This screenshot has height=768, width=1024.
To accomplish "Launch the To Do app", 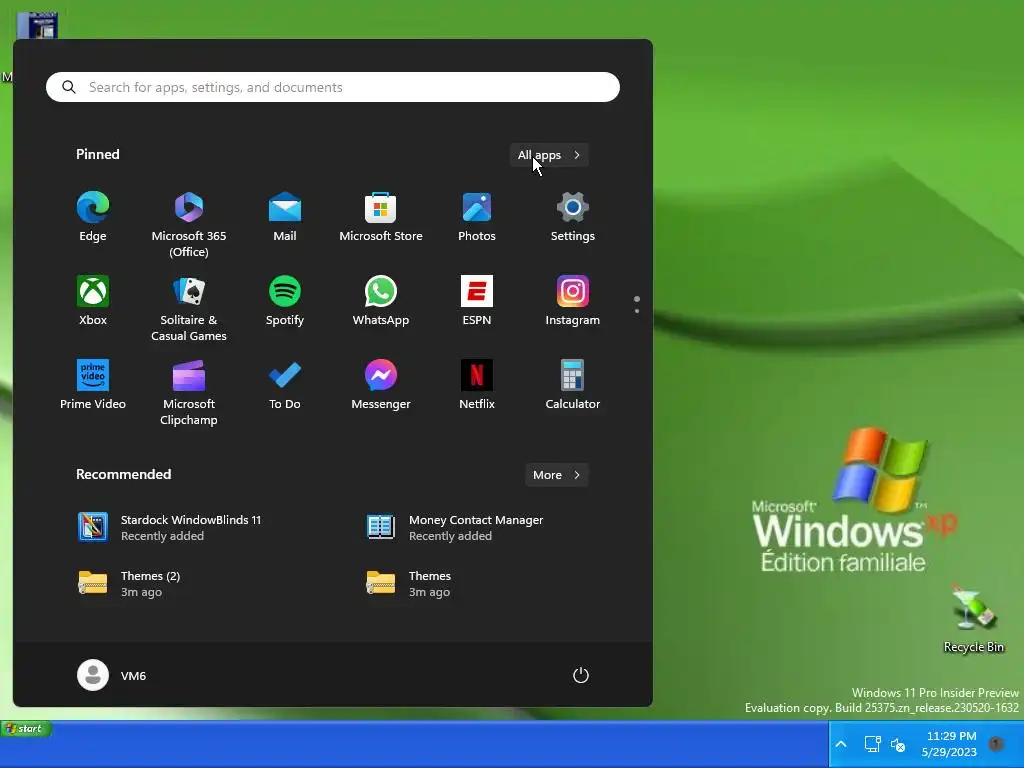I will point(285,385).
